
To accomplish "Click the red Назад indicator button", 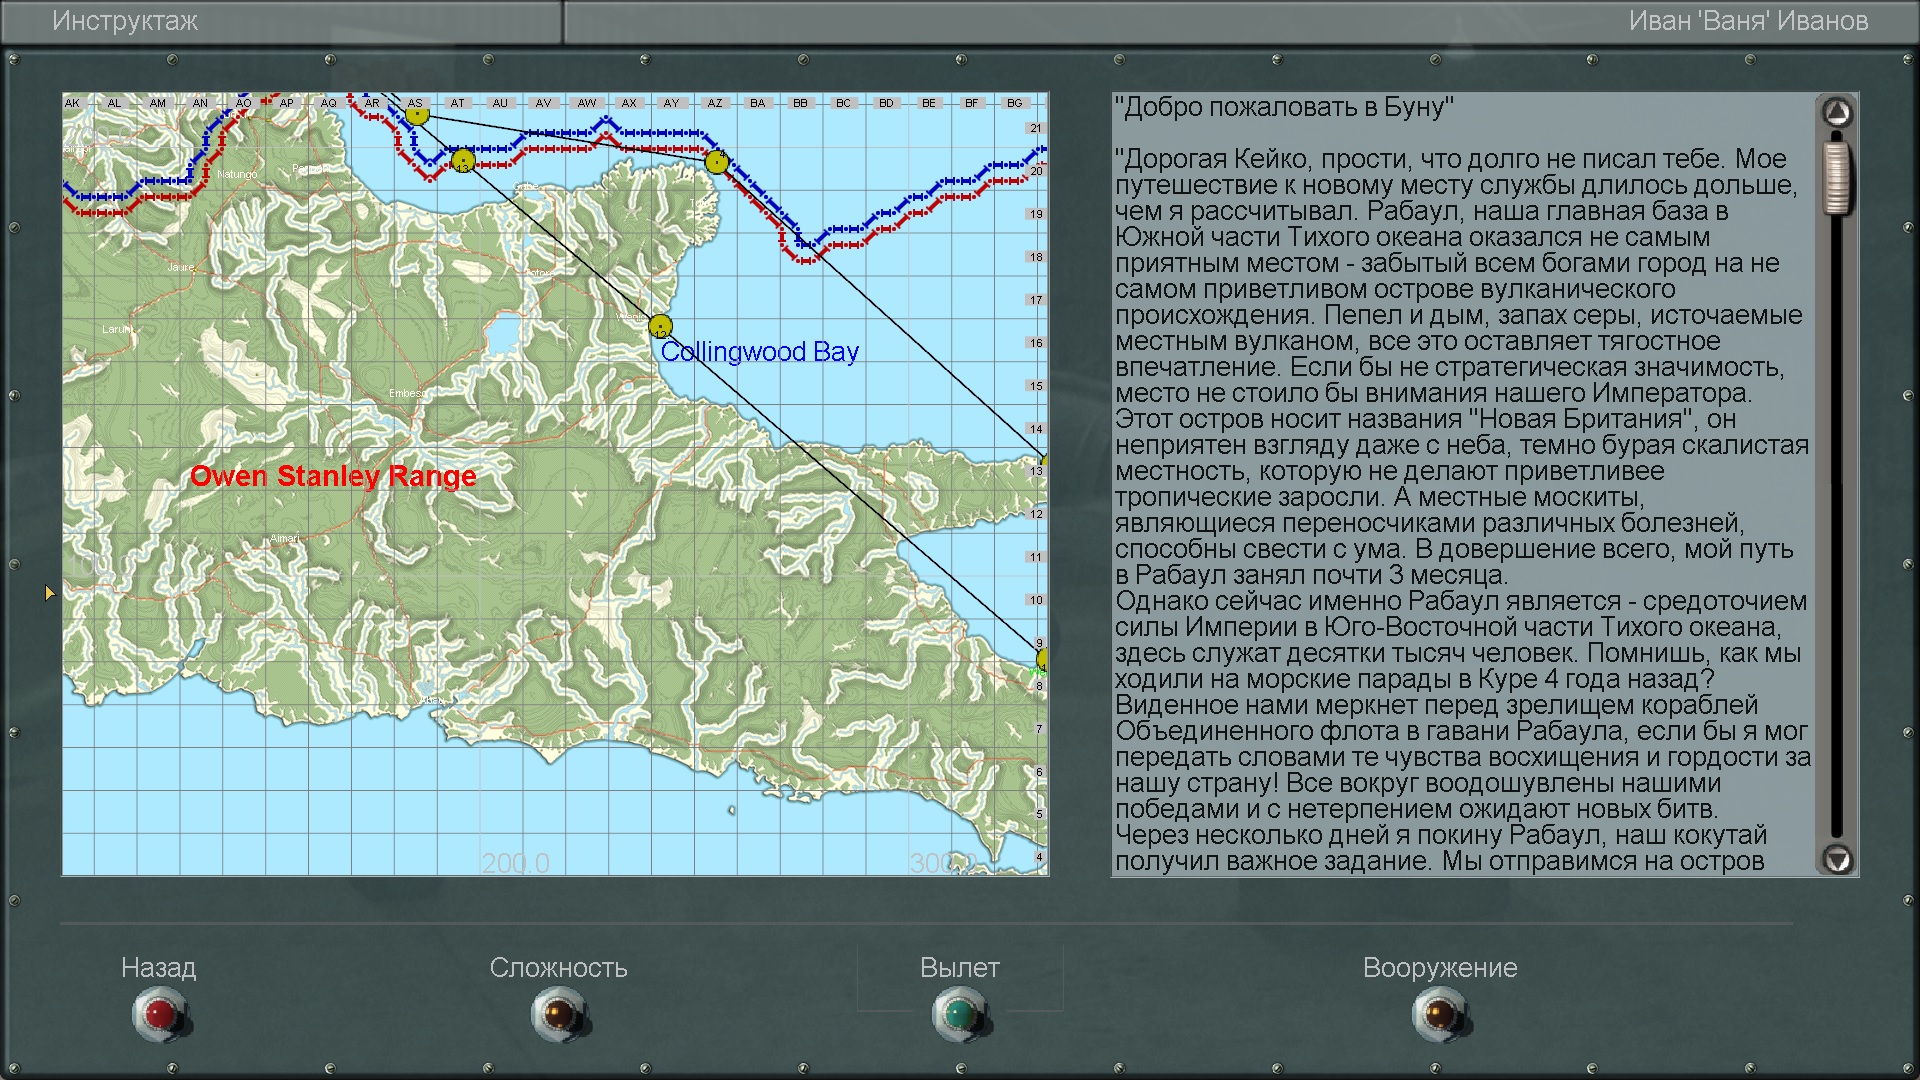I will point(159,1014).
